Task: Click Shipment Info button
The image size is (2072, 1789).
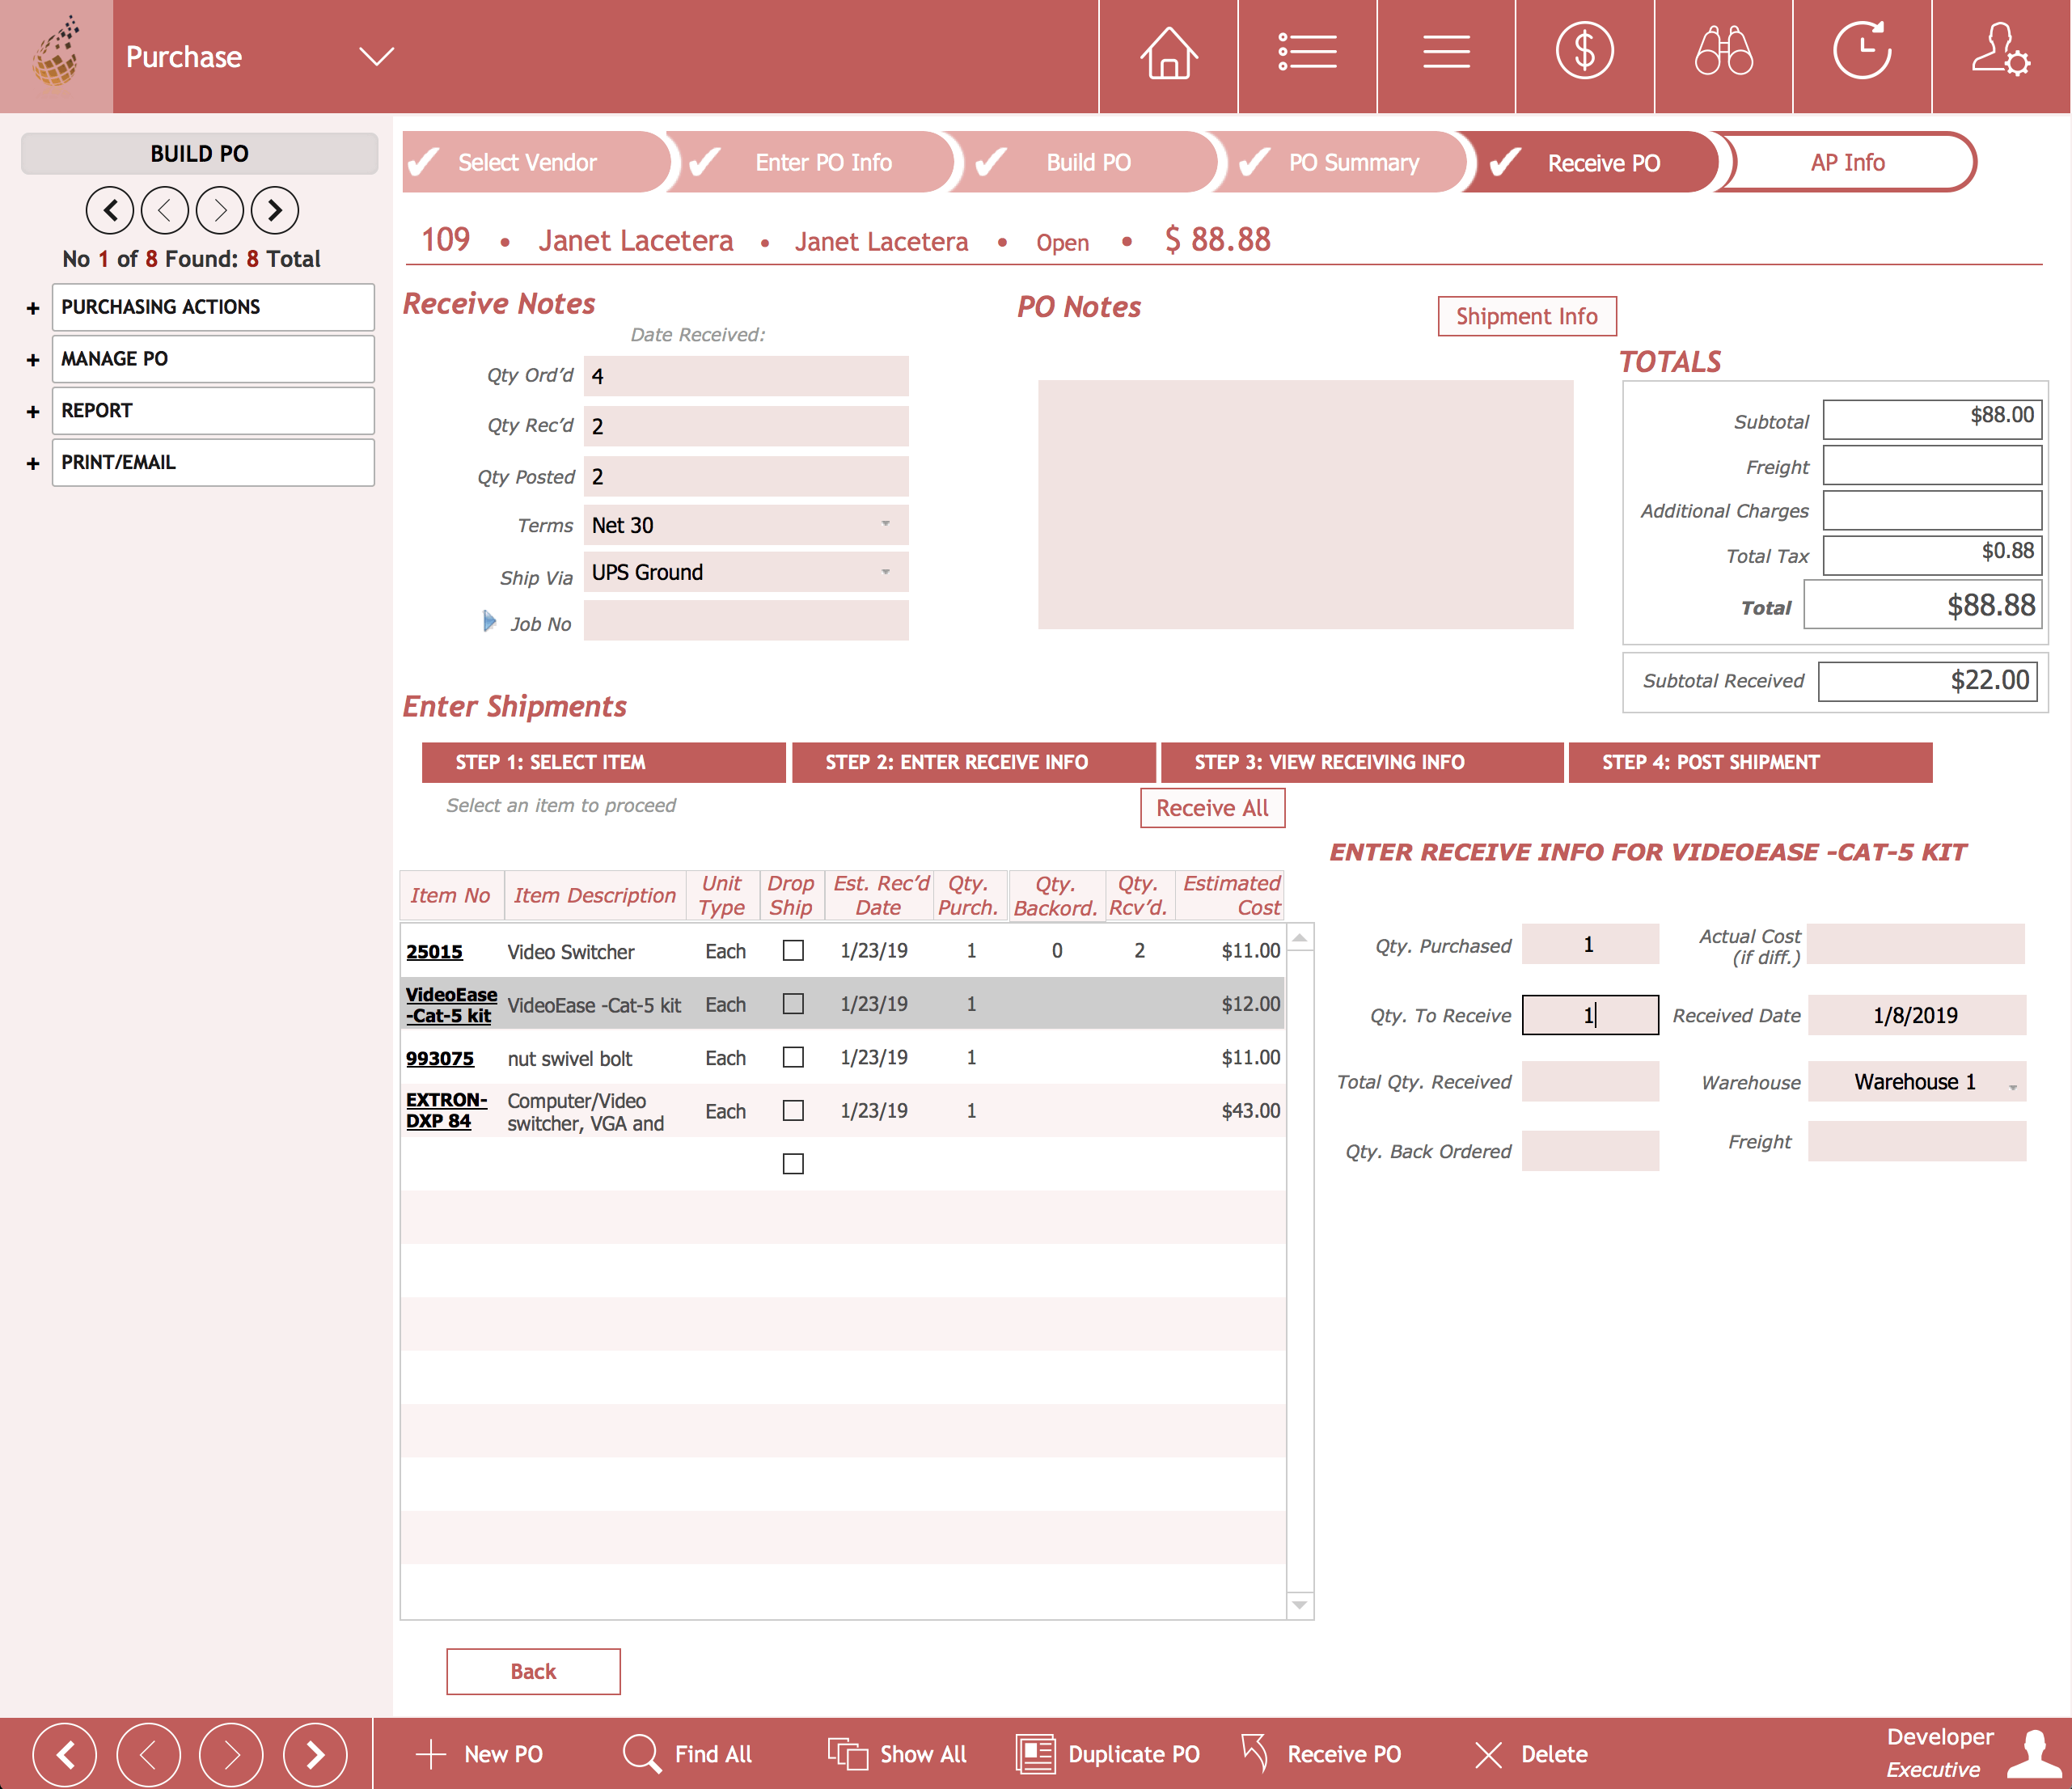Action: pyautogui.click(x=1527, y=316)
